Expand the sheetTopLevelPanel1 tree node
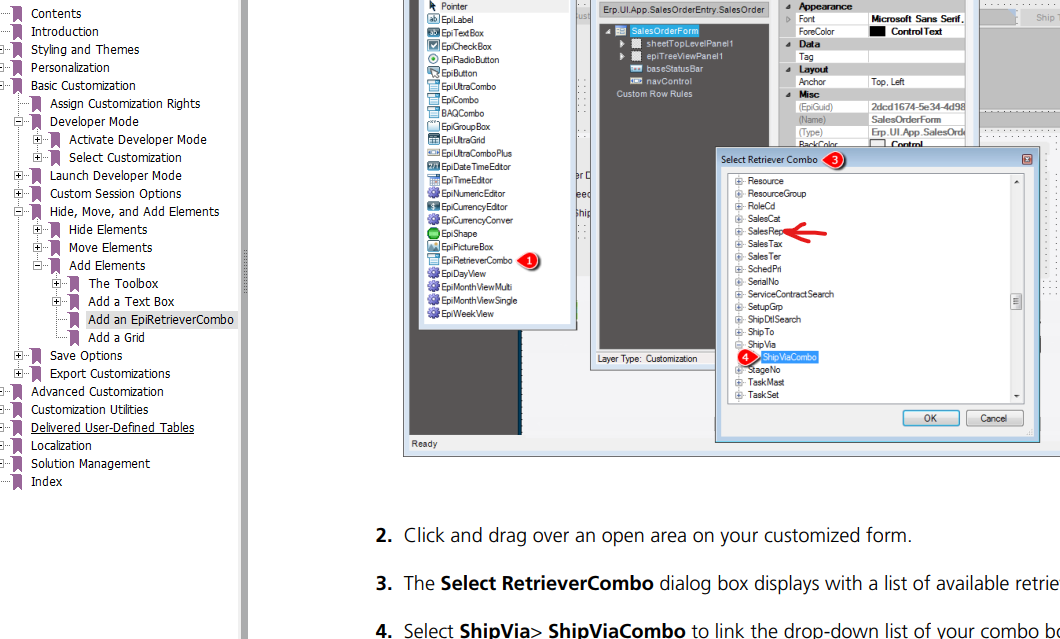The image size is (1060, 639). pyautogui.click(x=622, y=43)
